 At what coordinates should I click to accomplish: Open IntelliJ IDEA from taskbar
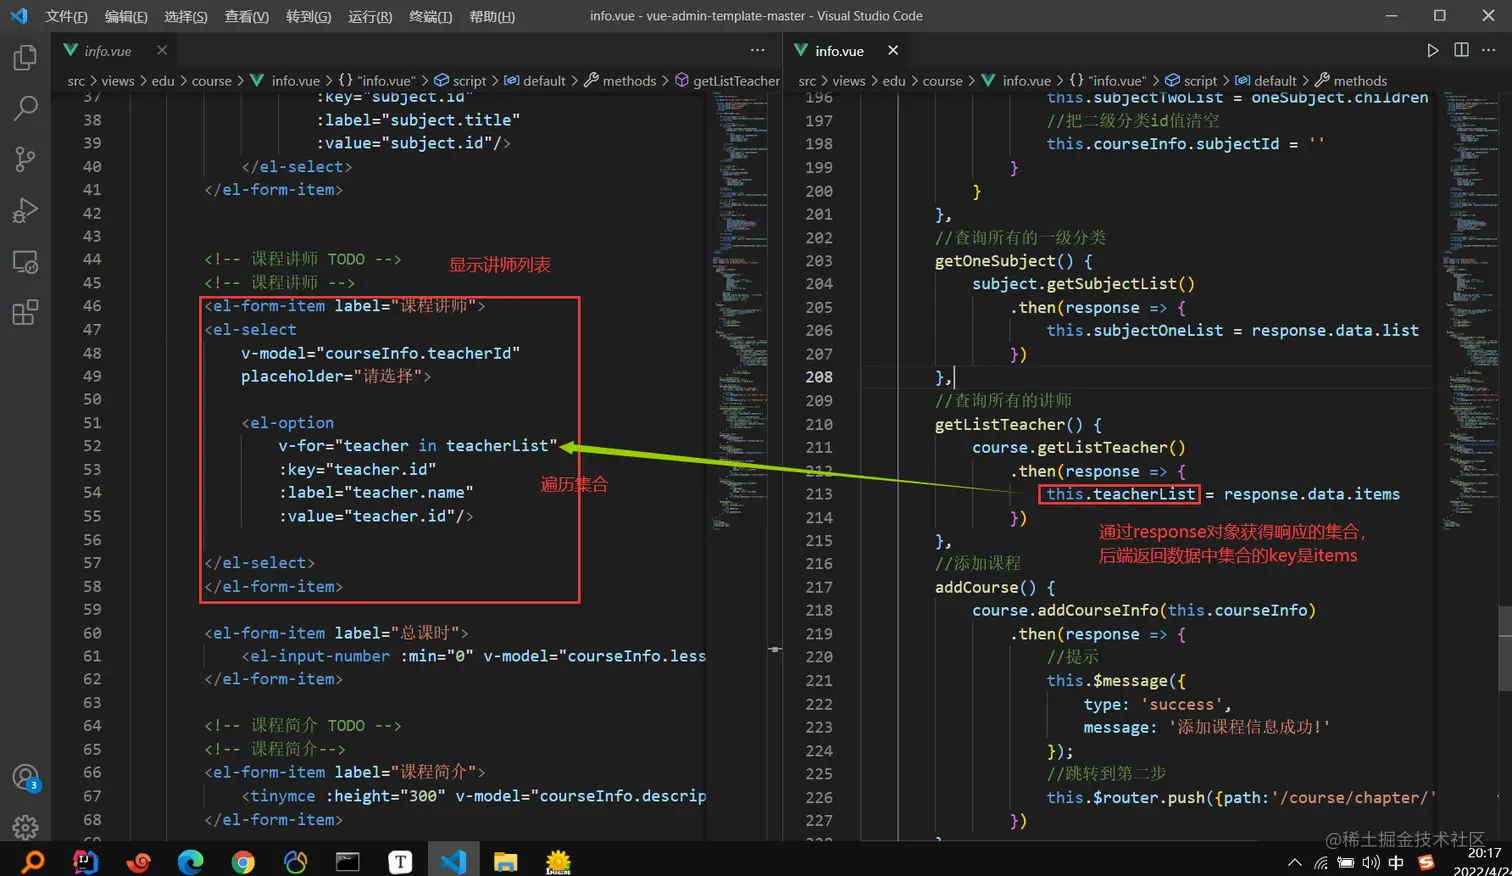point(86,861)
